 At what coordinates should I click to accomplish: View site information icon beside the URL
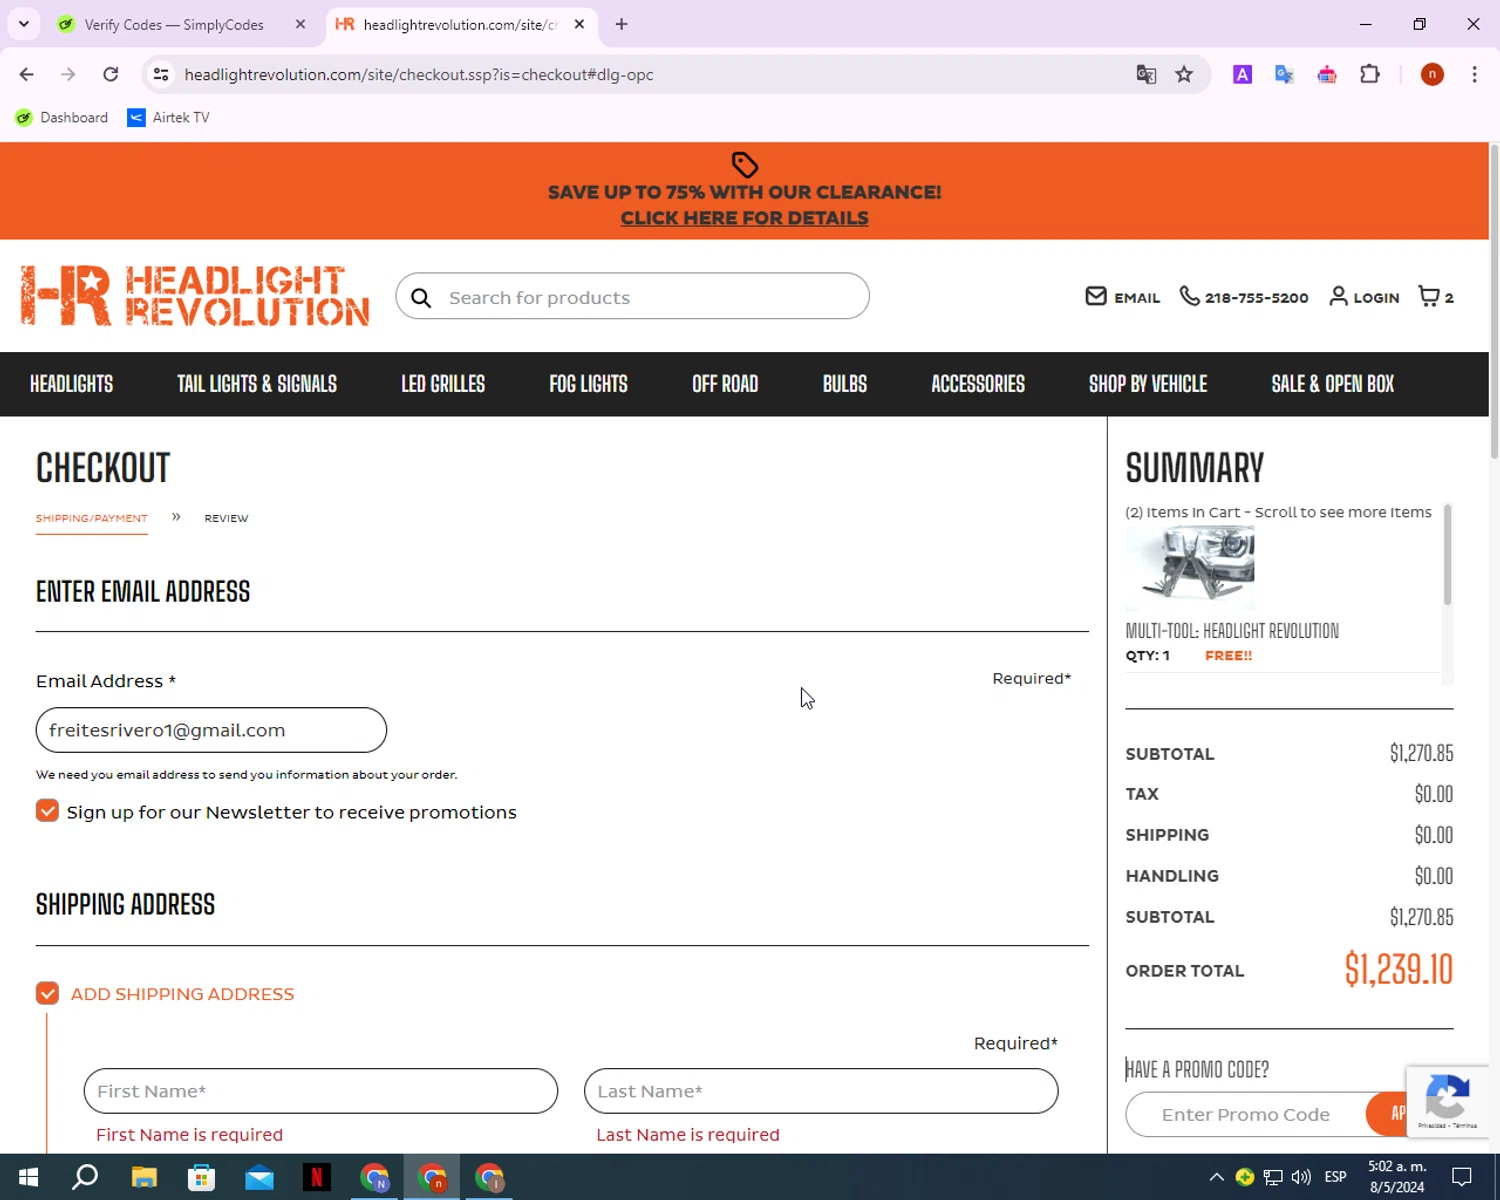[x=161, y=74]
